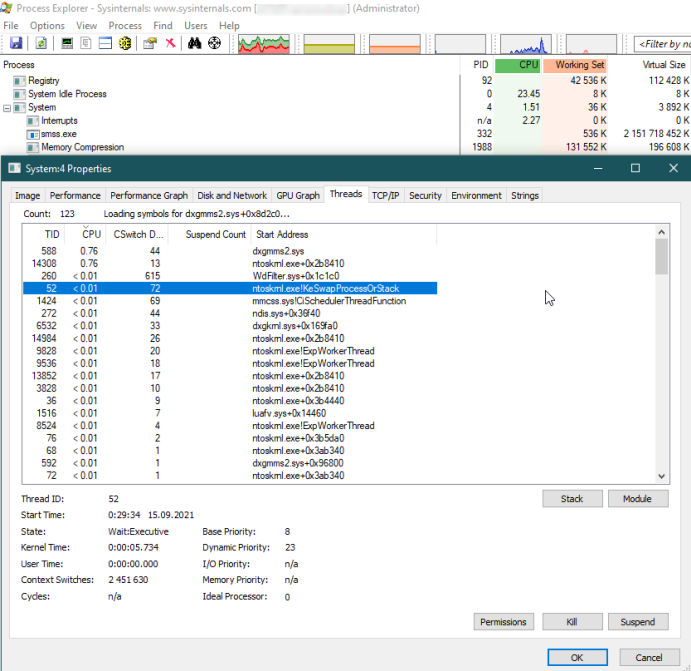The width and height of the screenshot is (691, 671).
Task: Click the Permissions button
Action: point(503,622)
